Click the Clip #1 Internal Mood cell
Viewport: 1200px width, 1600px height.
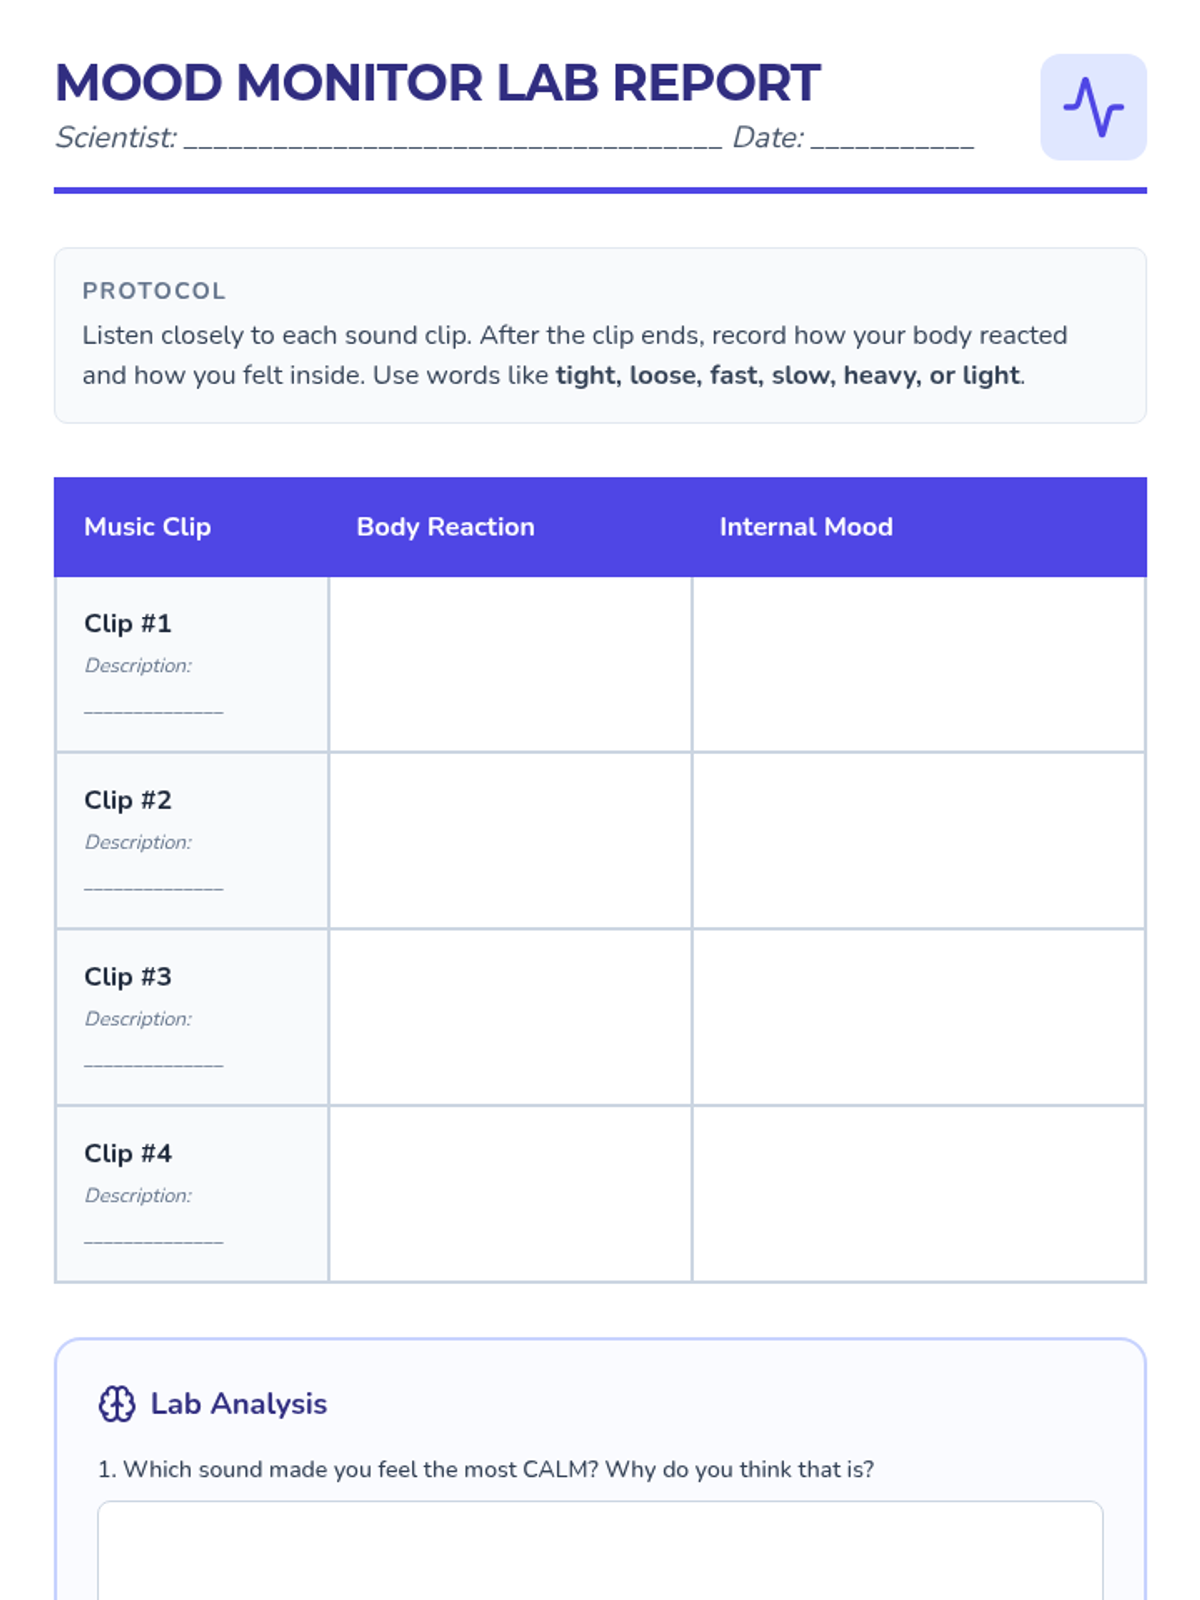[918, 664]
